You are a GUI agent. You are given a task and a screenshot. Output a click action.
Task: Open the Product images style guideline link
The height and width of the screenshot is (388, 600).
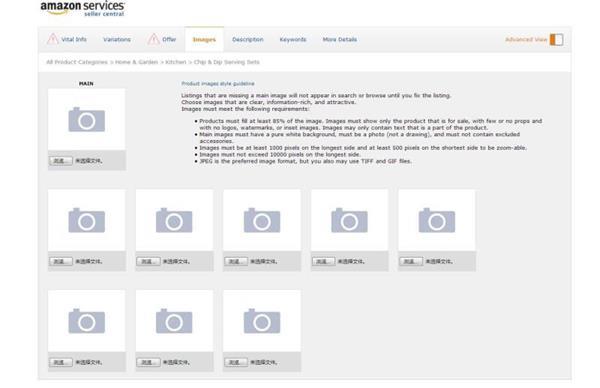point(218,83)
